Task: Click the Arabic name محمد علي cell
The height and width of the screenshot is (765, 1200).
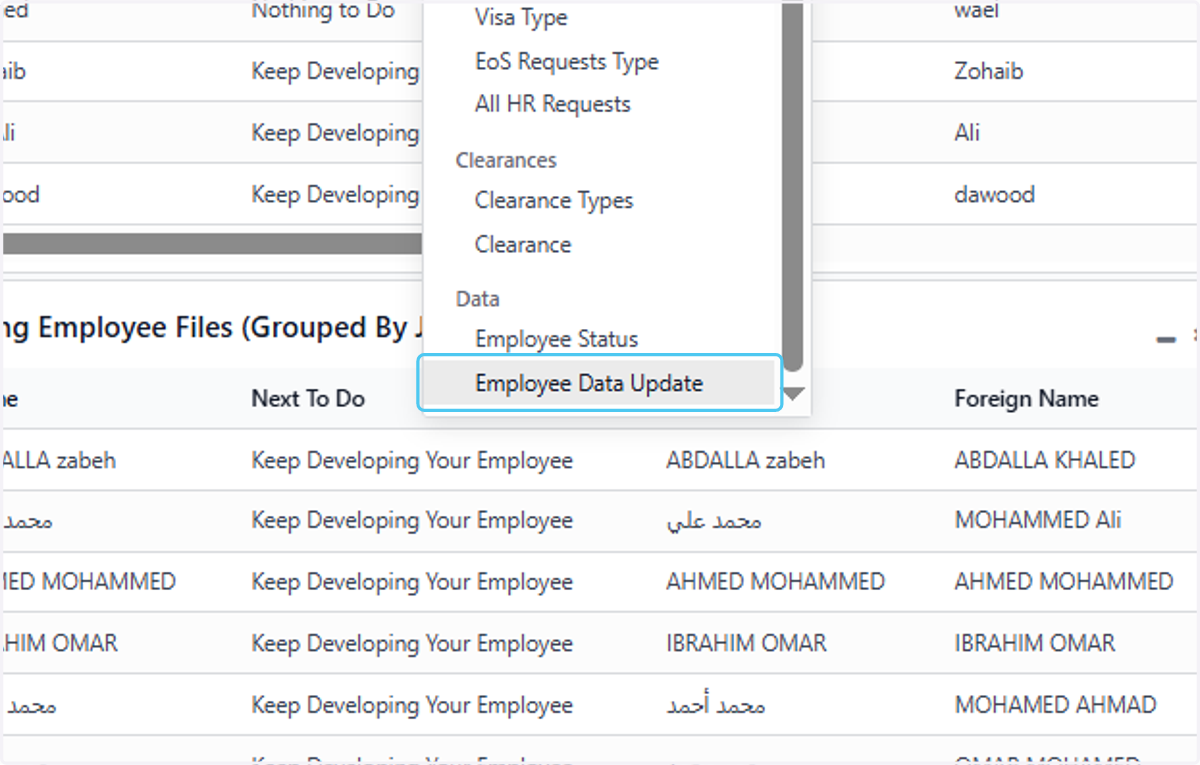Action: click(x=714, y=521)
